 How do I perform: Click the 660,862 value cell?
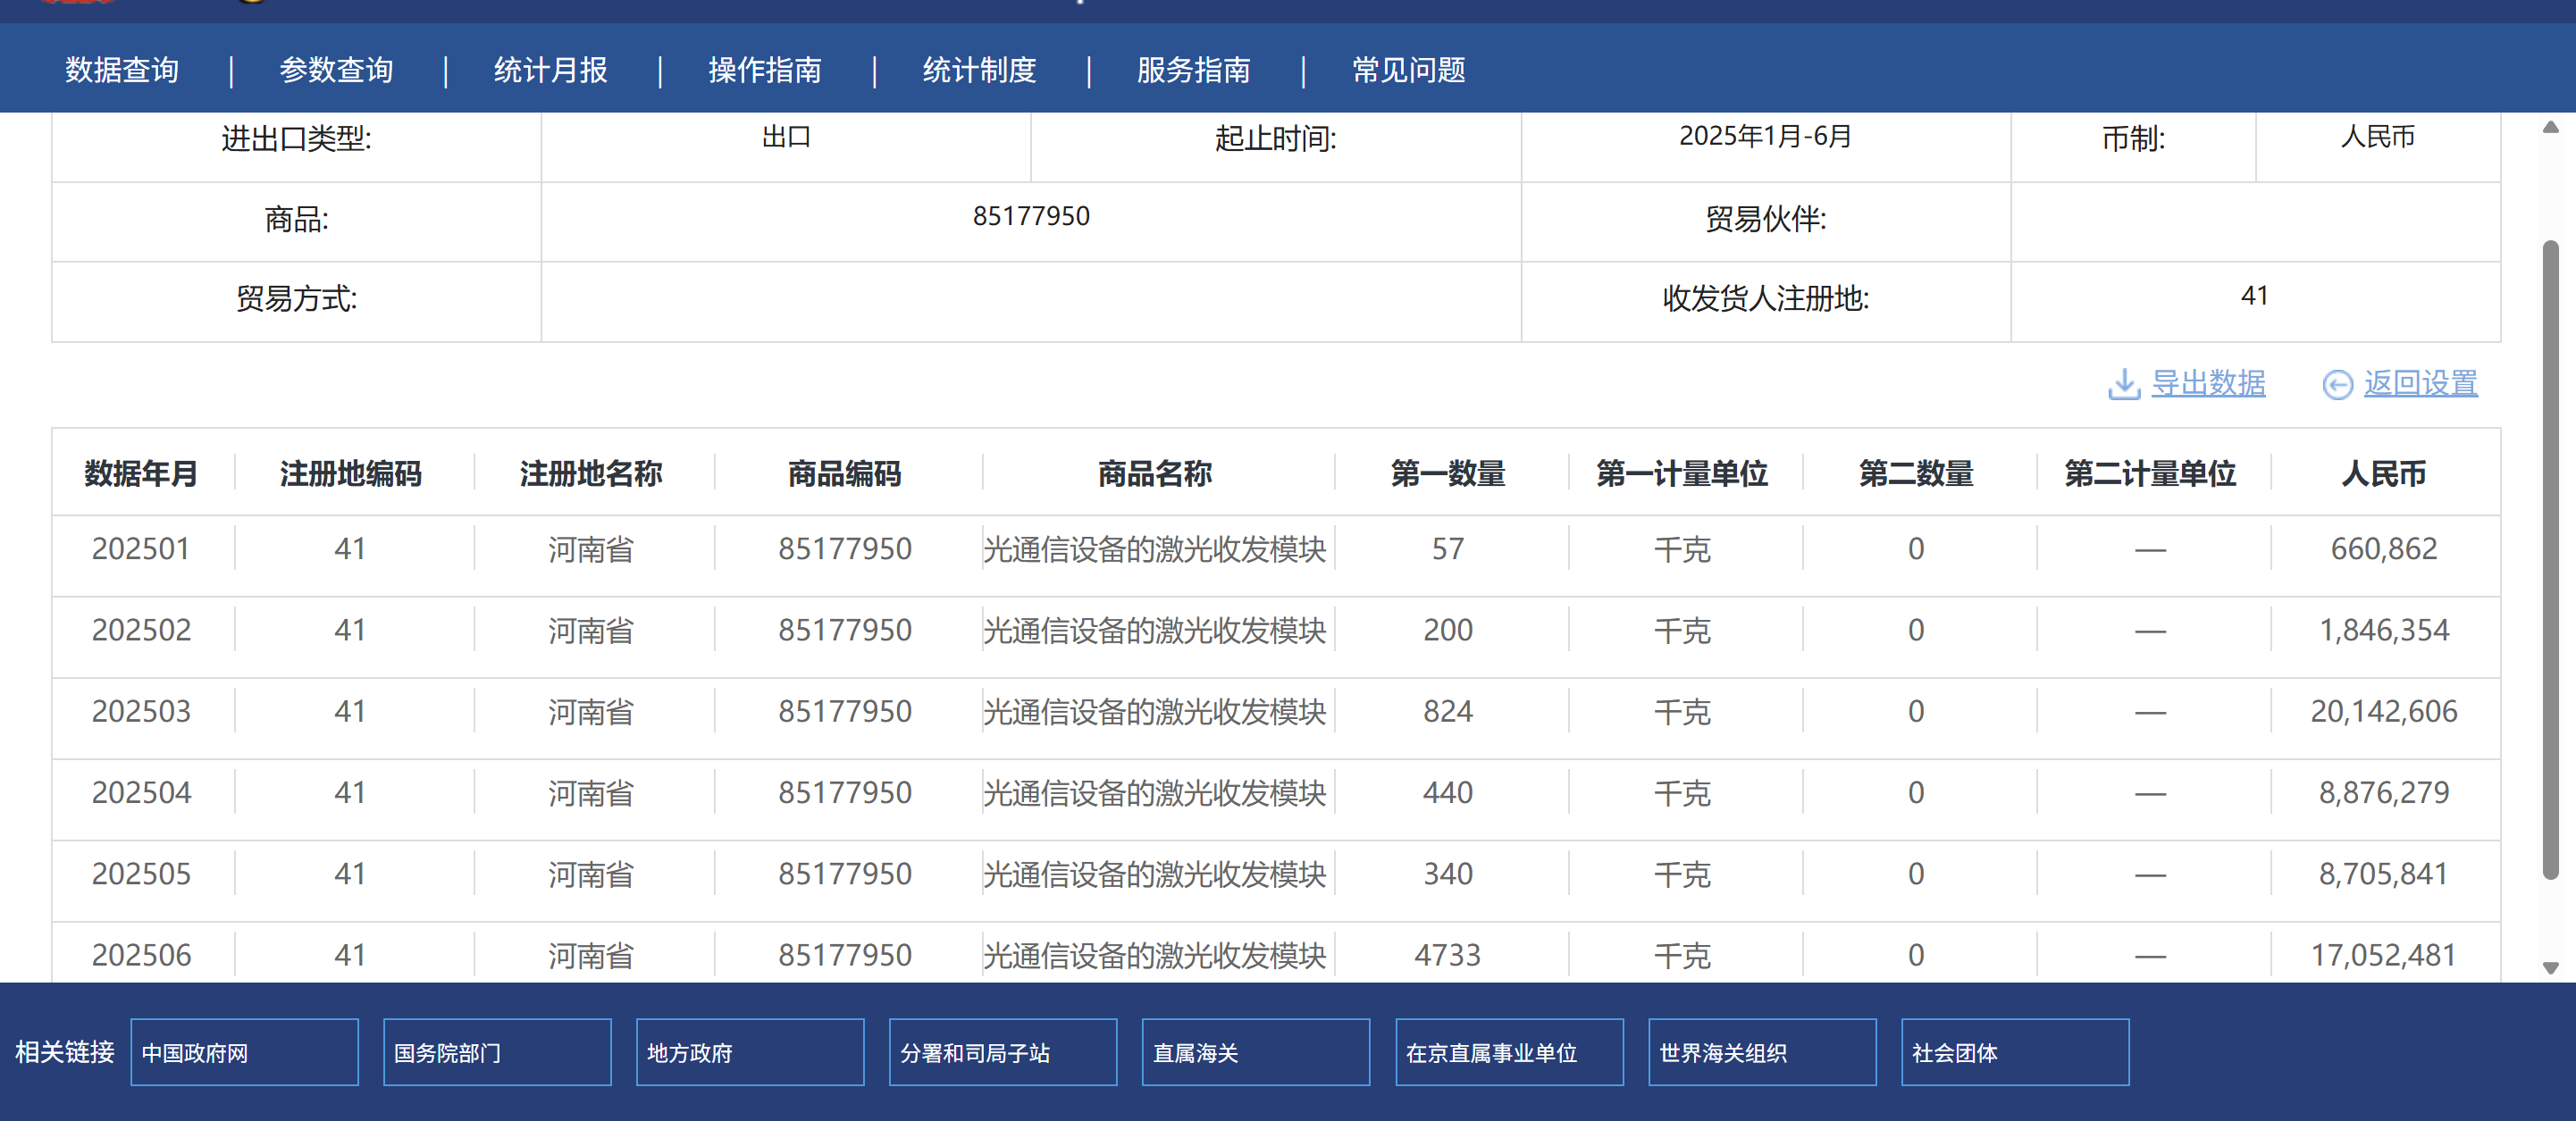click(2384, 549)
